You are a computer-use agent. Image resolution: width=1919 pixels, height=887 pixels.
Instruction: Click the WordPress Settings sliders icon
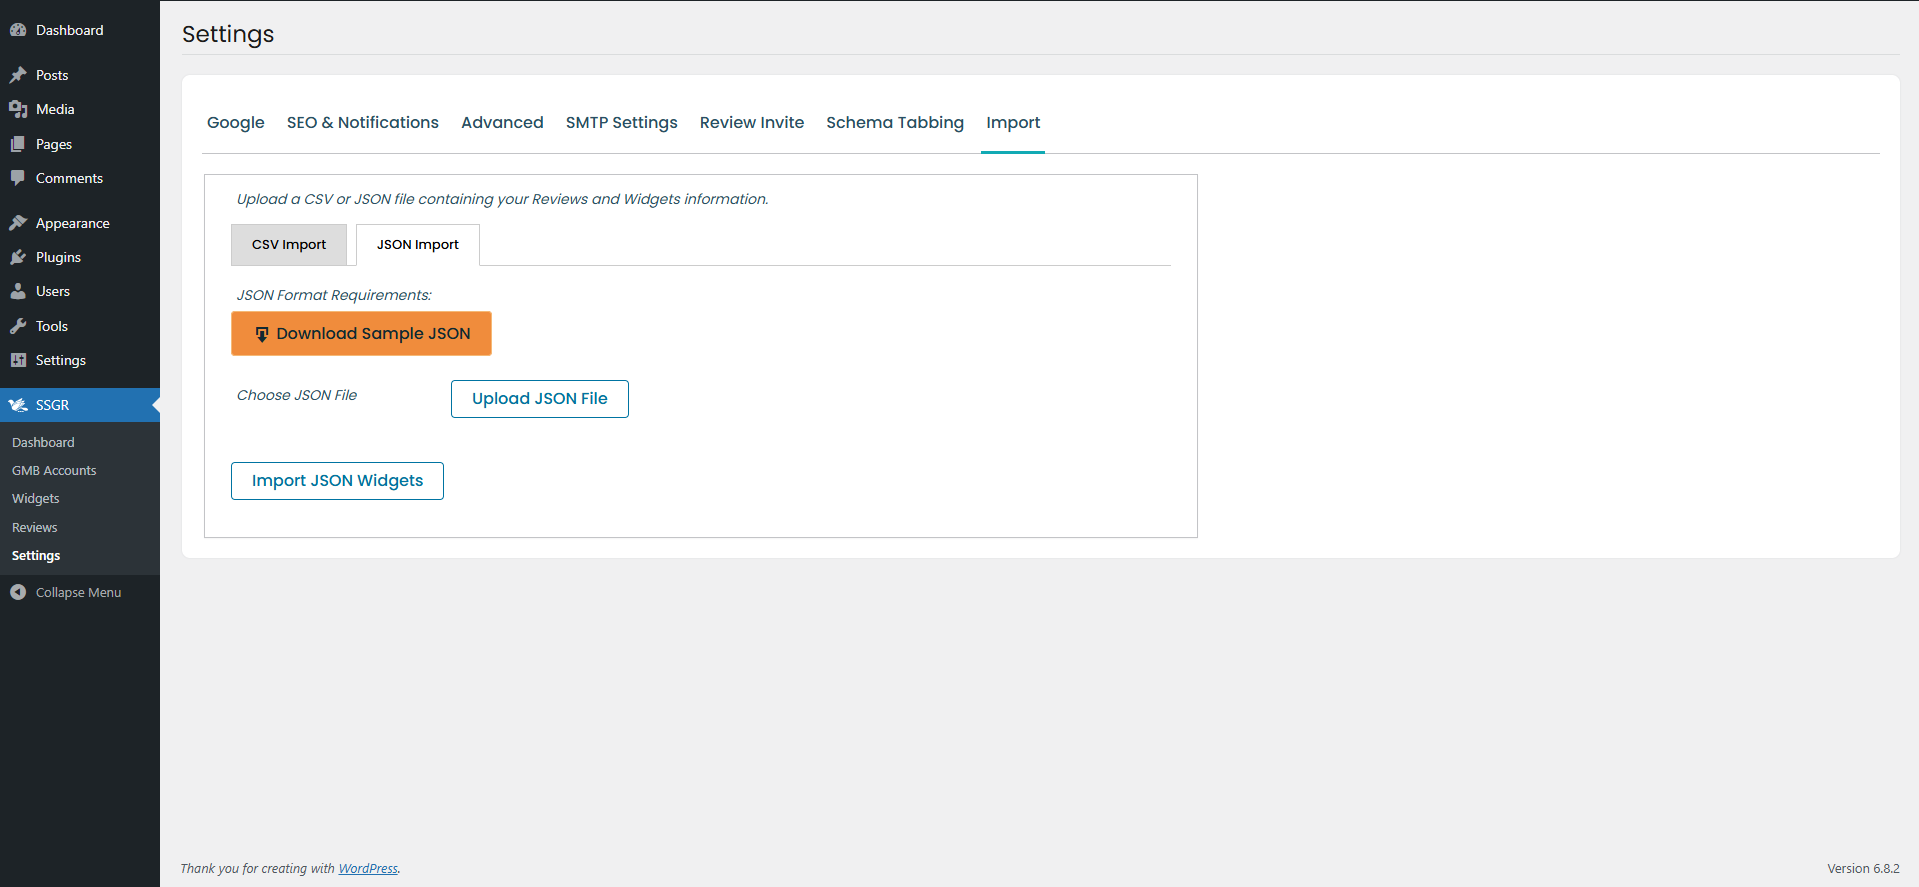click(18, 360)
